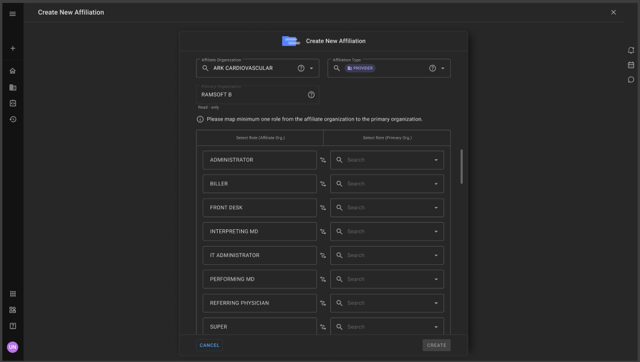Open primary role dropdown for INTERPRETING MD
Image resolution: width=640 pixels, height=362 pixels.
point(436,231)
